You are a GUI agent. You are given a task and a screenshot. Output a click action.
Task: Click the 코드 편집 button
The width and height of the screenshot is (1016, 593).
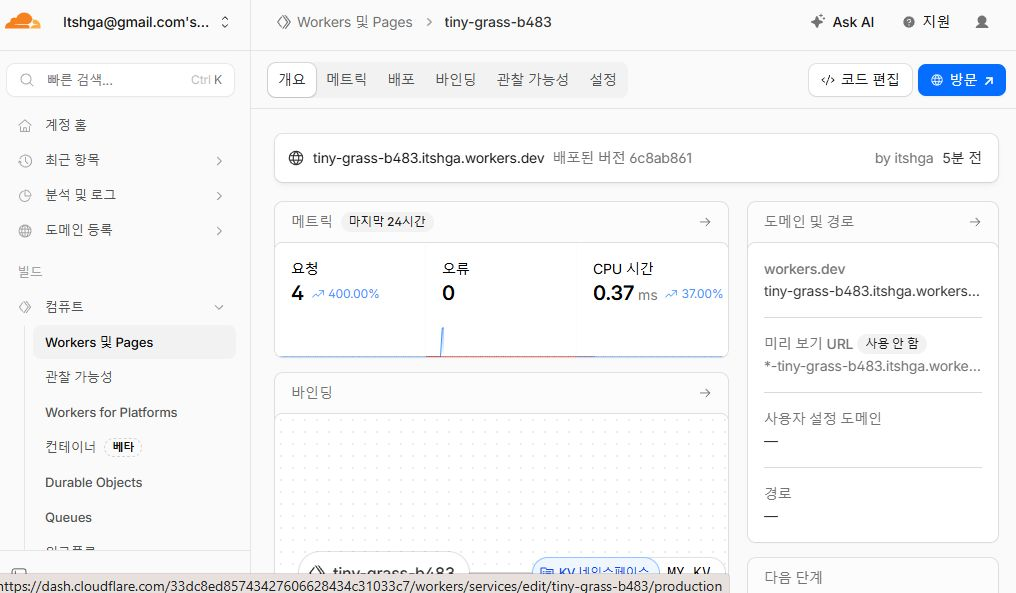(x=860, y=80)
